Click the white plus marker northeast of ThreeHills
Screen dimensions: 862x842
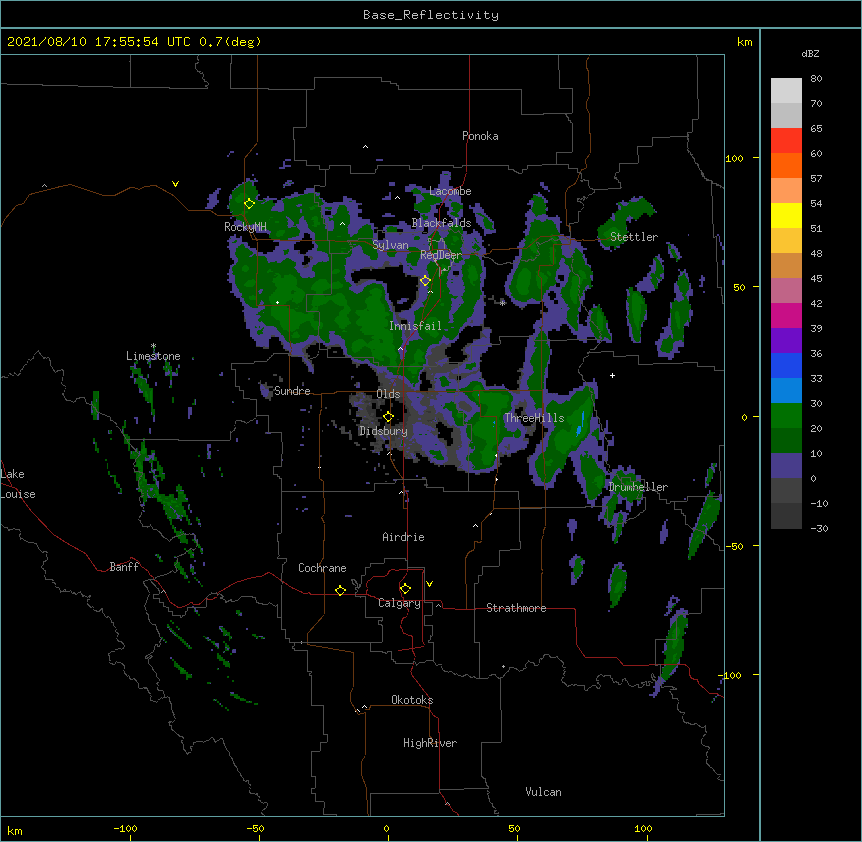click(612, 375)
